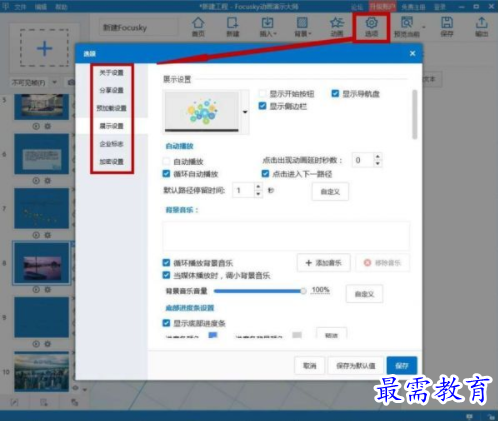Click the 升级账户 link
This screenshot has height=421, width=498.
(382, 6)
